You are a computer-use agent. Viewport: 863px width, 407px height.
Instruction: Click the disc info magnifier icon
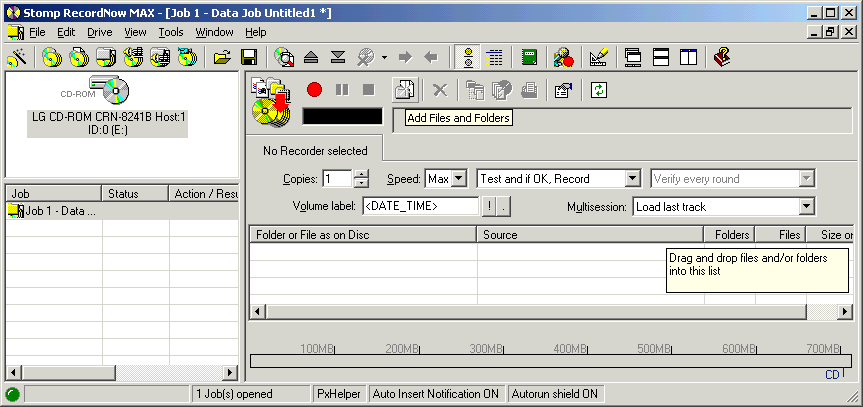click(284, 57)
